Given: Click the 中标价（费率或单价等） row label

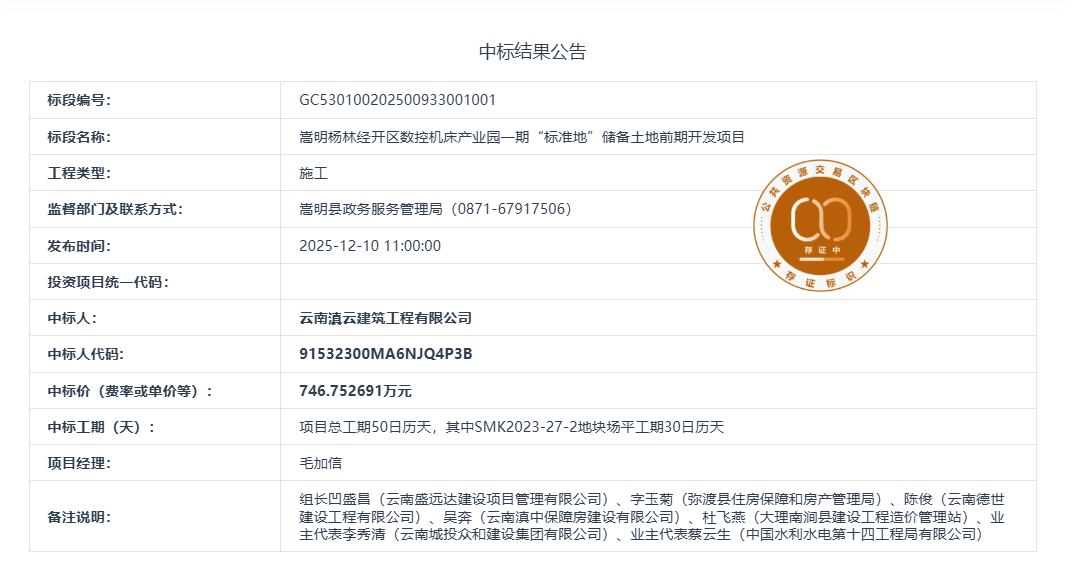Looking at the screenshot, I should (x=130, y=391).
